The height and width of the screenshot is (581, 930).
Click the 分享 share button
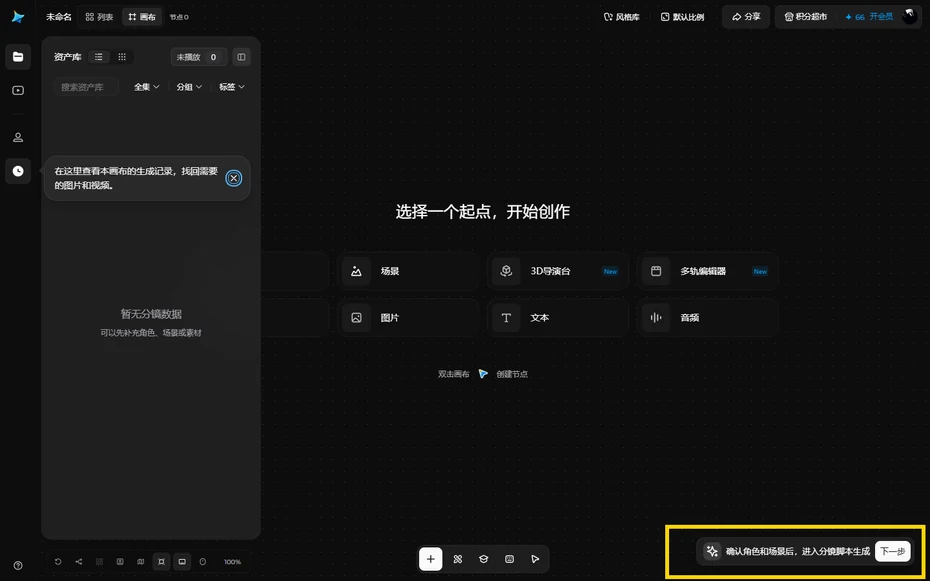coord(746,17)
